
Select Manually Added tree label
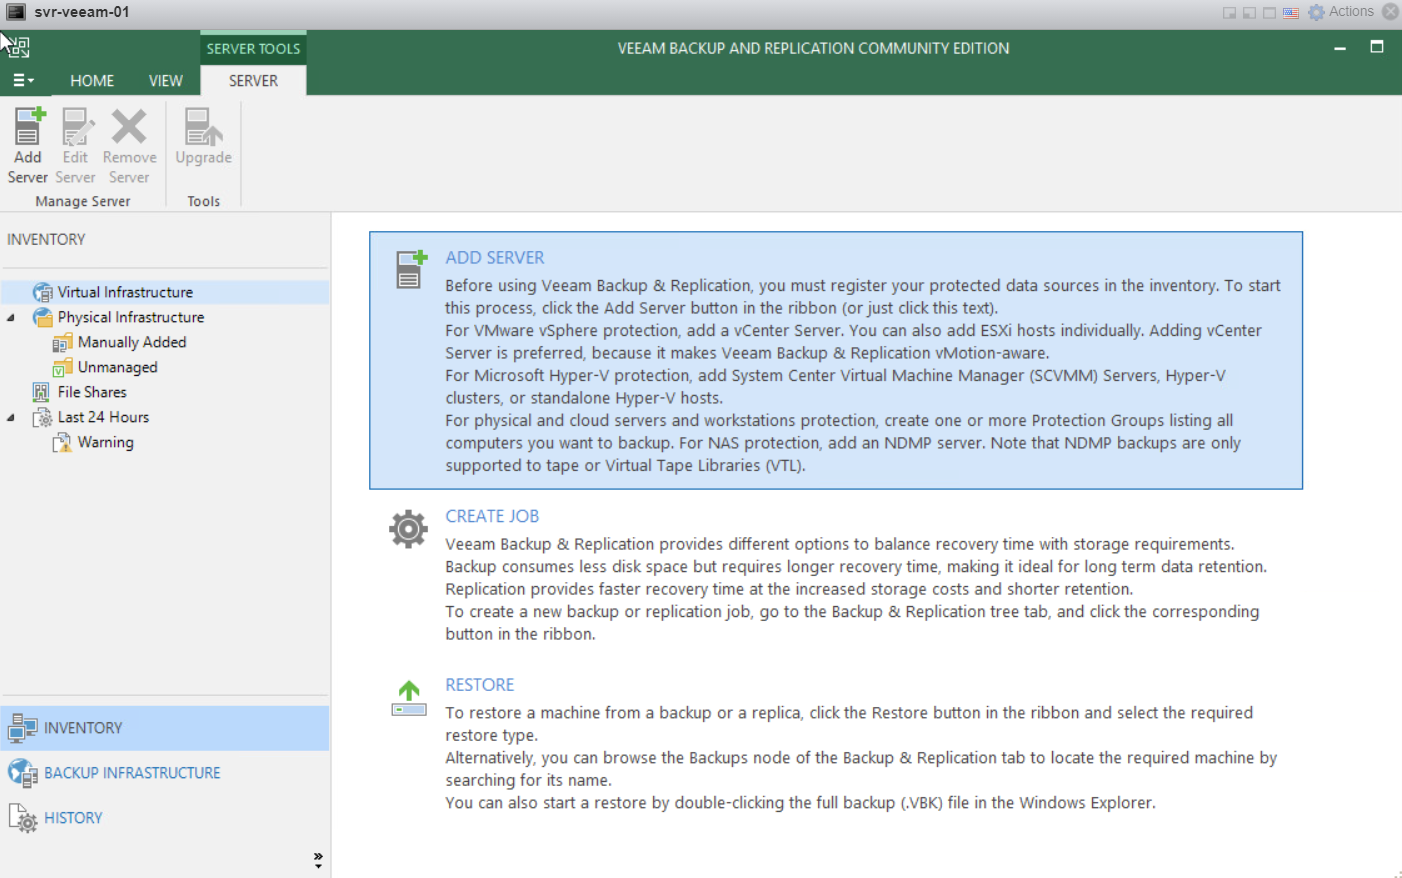pyautogui.click(x=132, y=342)
